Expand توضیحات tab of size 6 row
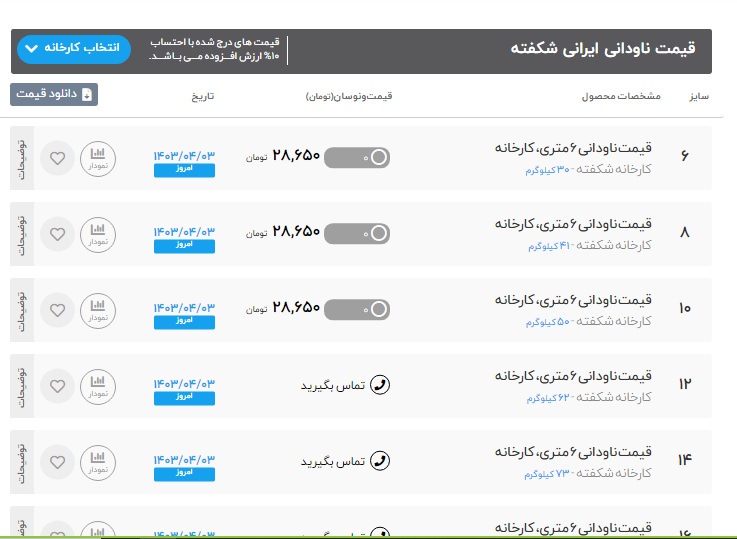737x539 pixels. (23, 158)
